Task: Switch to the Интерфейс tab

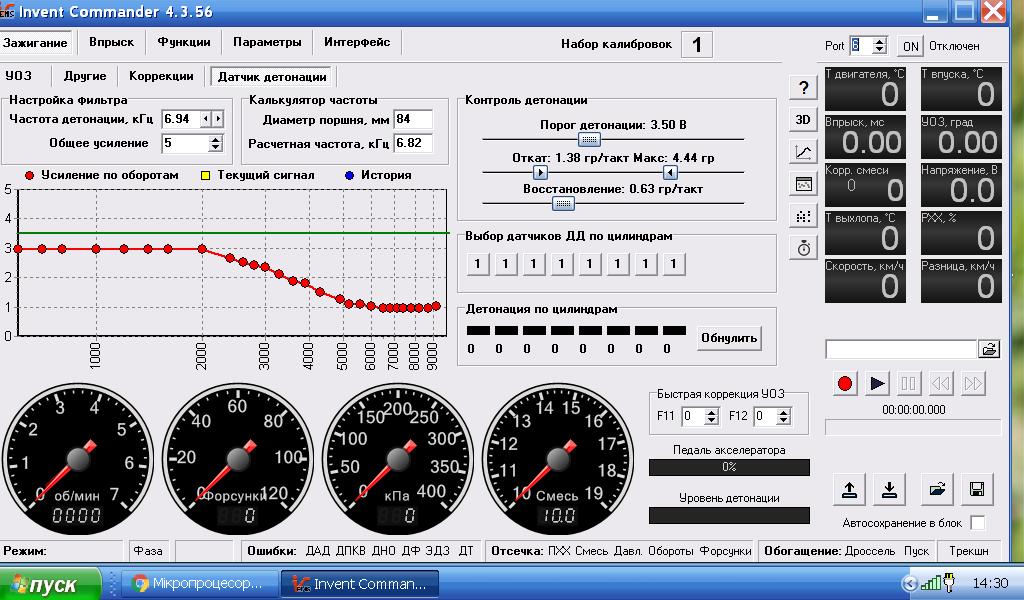Action: tap(357, 42)
